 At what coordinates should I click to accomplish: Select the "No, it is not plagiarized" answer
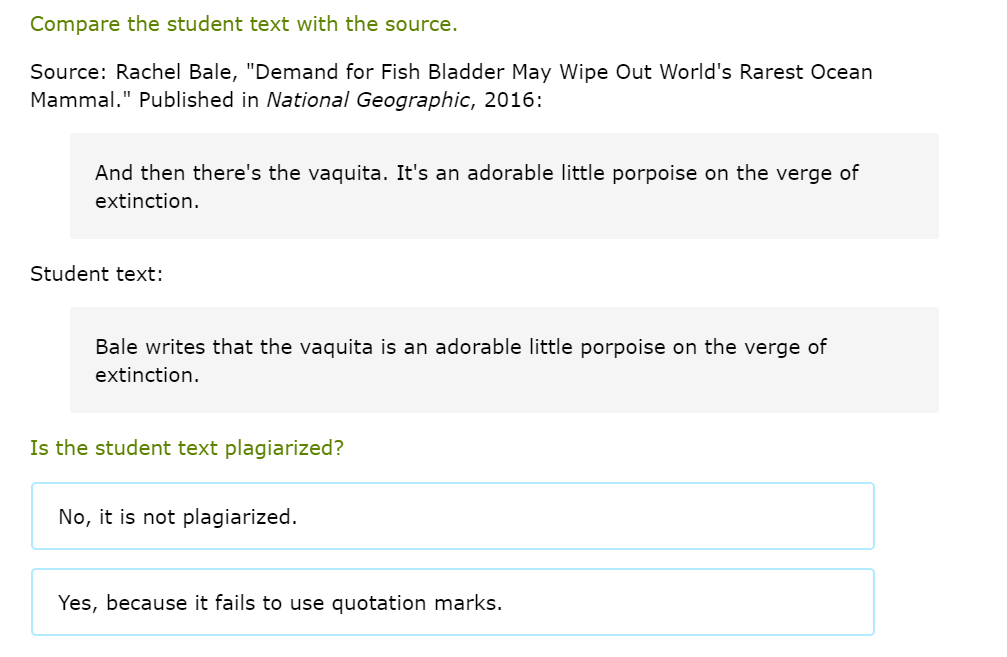tap(452, 517)
